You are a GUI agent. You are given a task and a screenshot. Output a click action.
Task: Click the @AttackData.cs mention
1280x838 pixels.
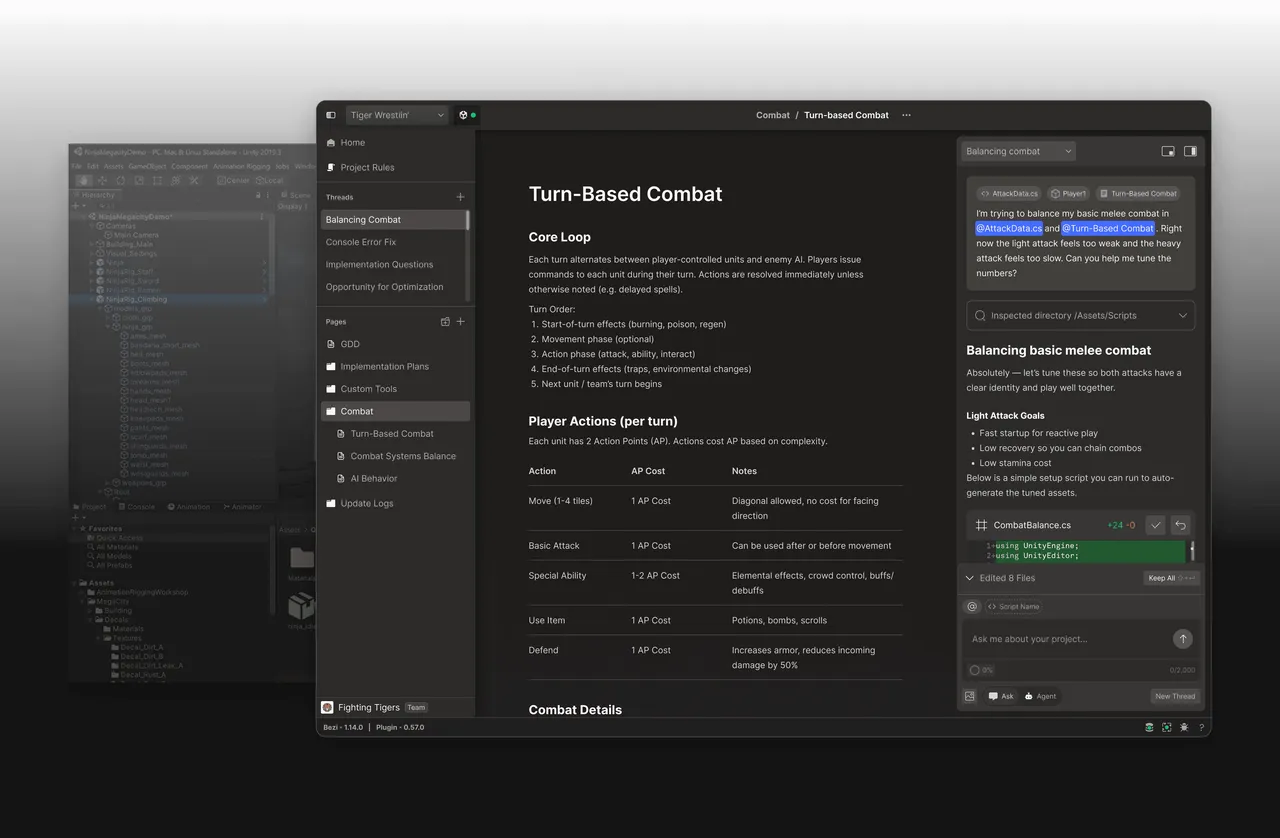(x=1009, y=228)
